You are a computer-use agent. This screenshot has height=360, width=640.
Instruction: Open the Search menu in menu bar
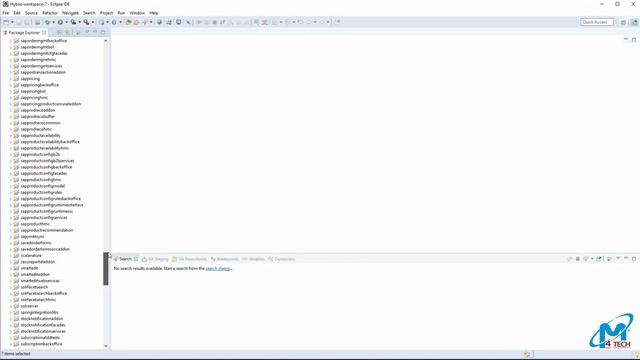pos(89,13)
